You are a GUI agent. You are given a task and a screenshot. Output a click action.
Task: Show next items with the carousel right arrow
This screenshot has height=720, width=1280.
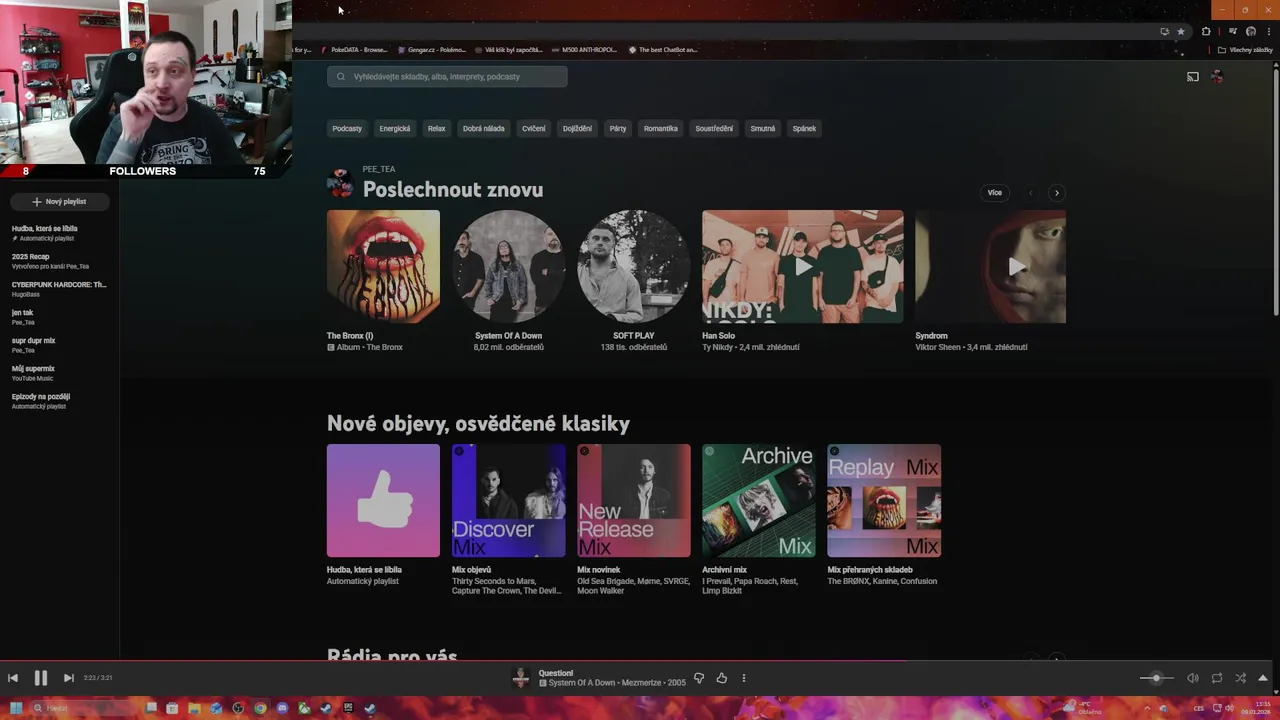pyautogui.click(x=1057, y=193)
